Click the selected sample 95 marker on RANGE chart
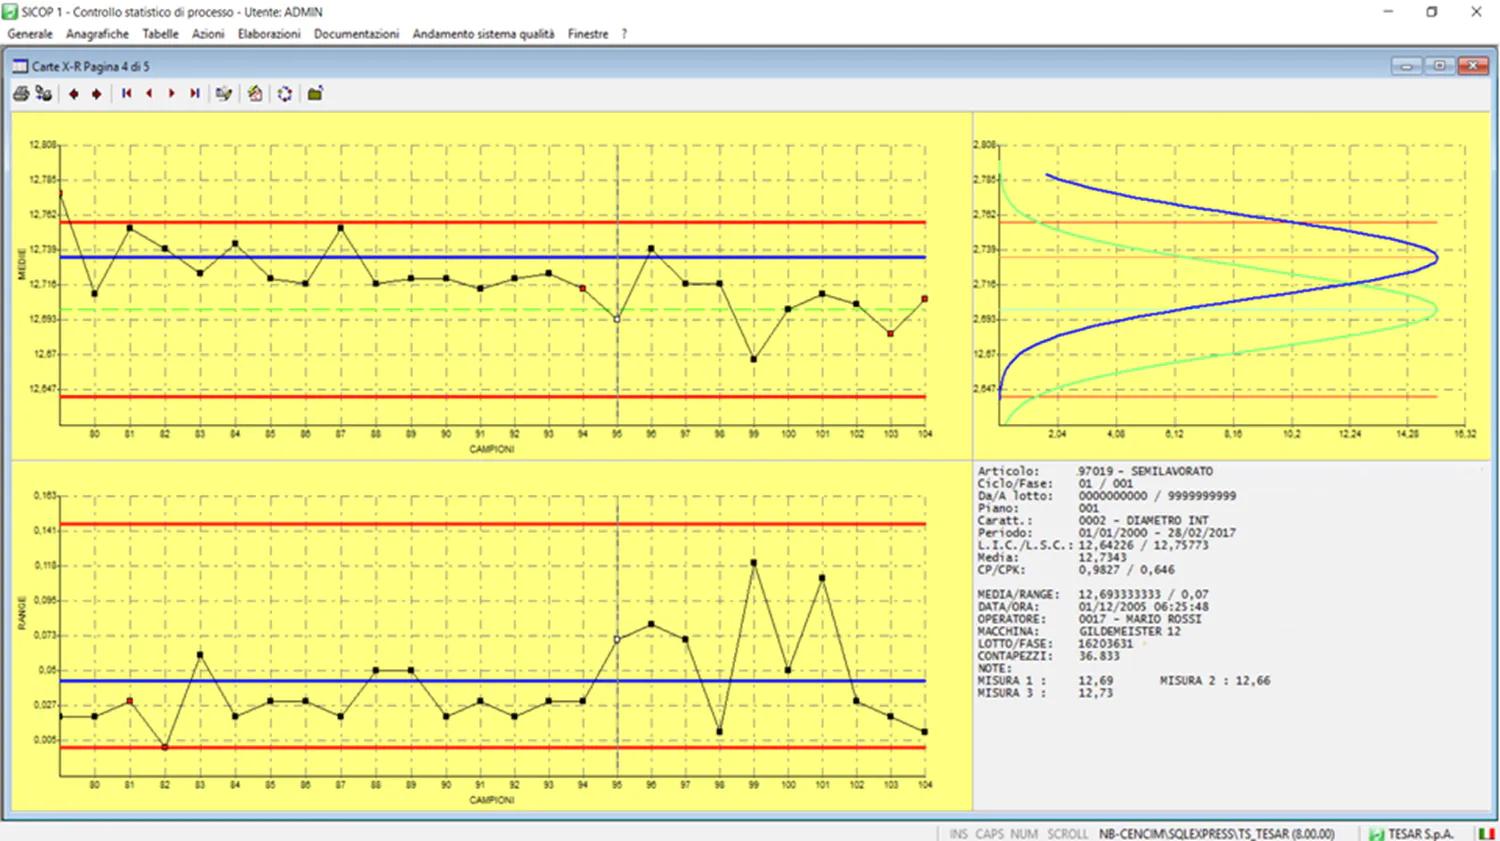This screenshot has height=841, width=1500. 617,639
